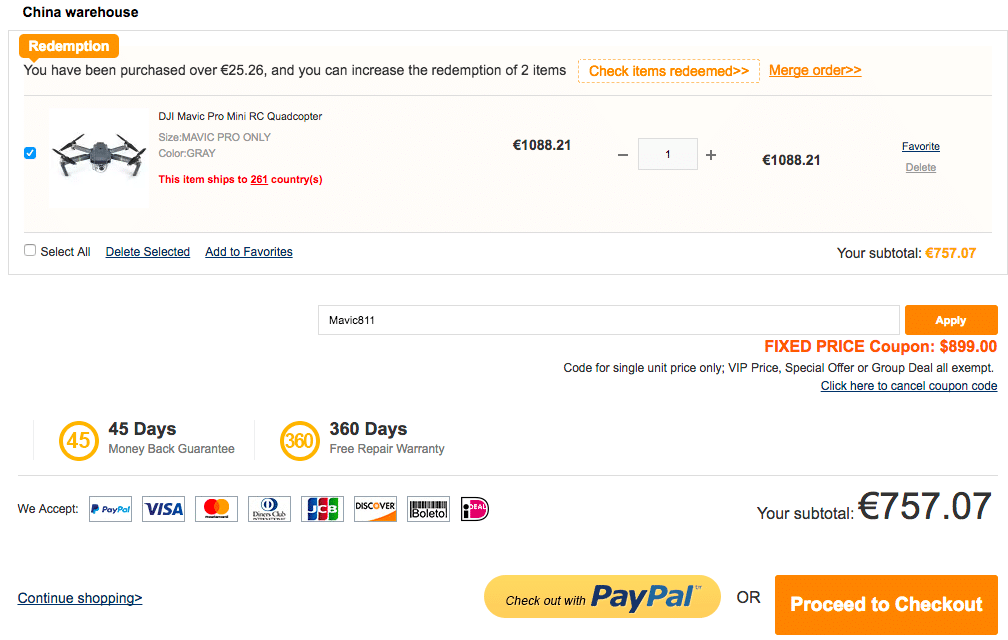Viewport: 1008px width, 640px height.
Task: Apply the coupon code
Action: pyautogui.click(x=951, y=320)
